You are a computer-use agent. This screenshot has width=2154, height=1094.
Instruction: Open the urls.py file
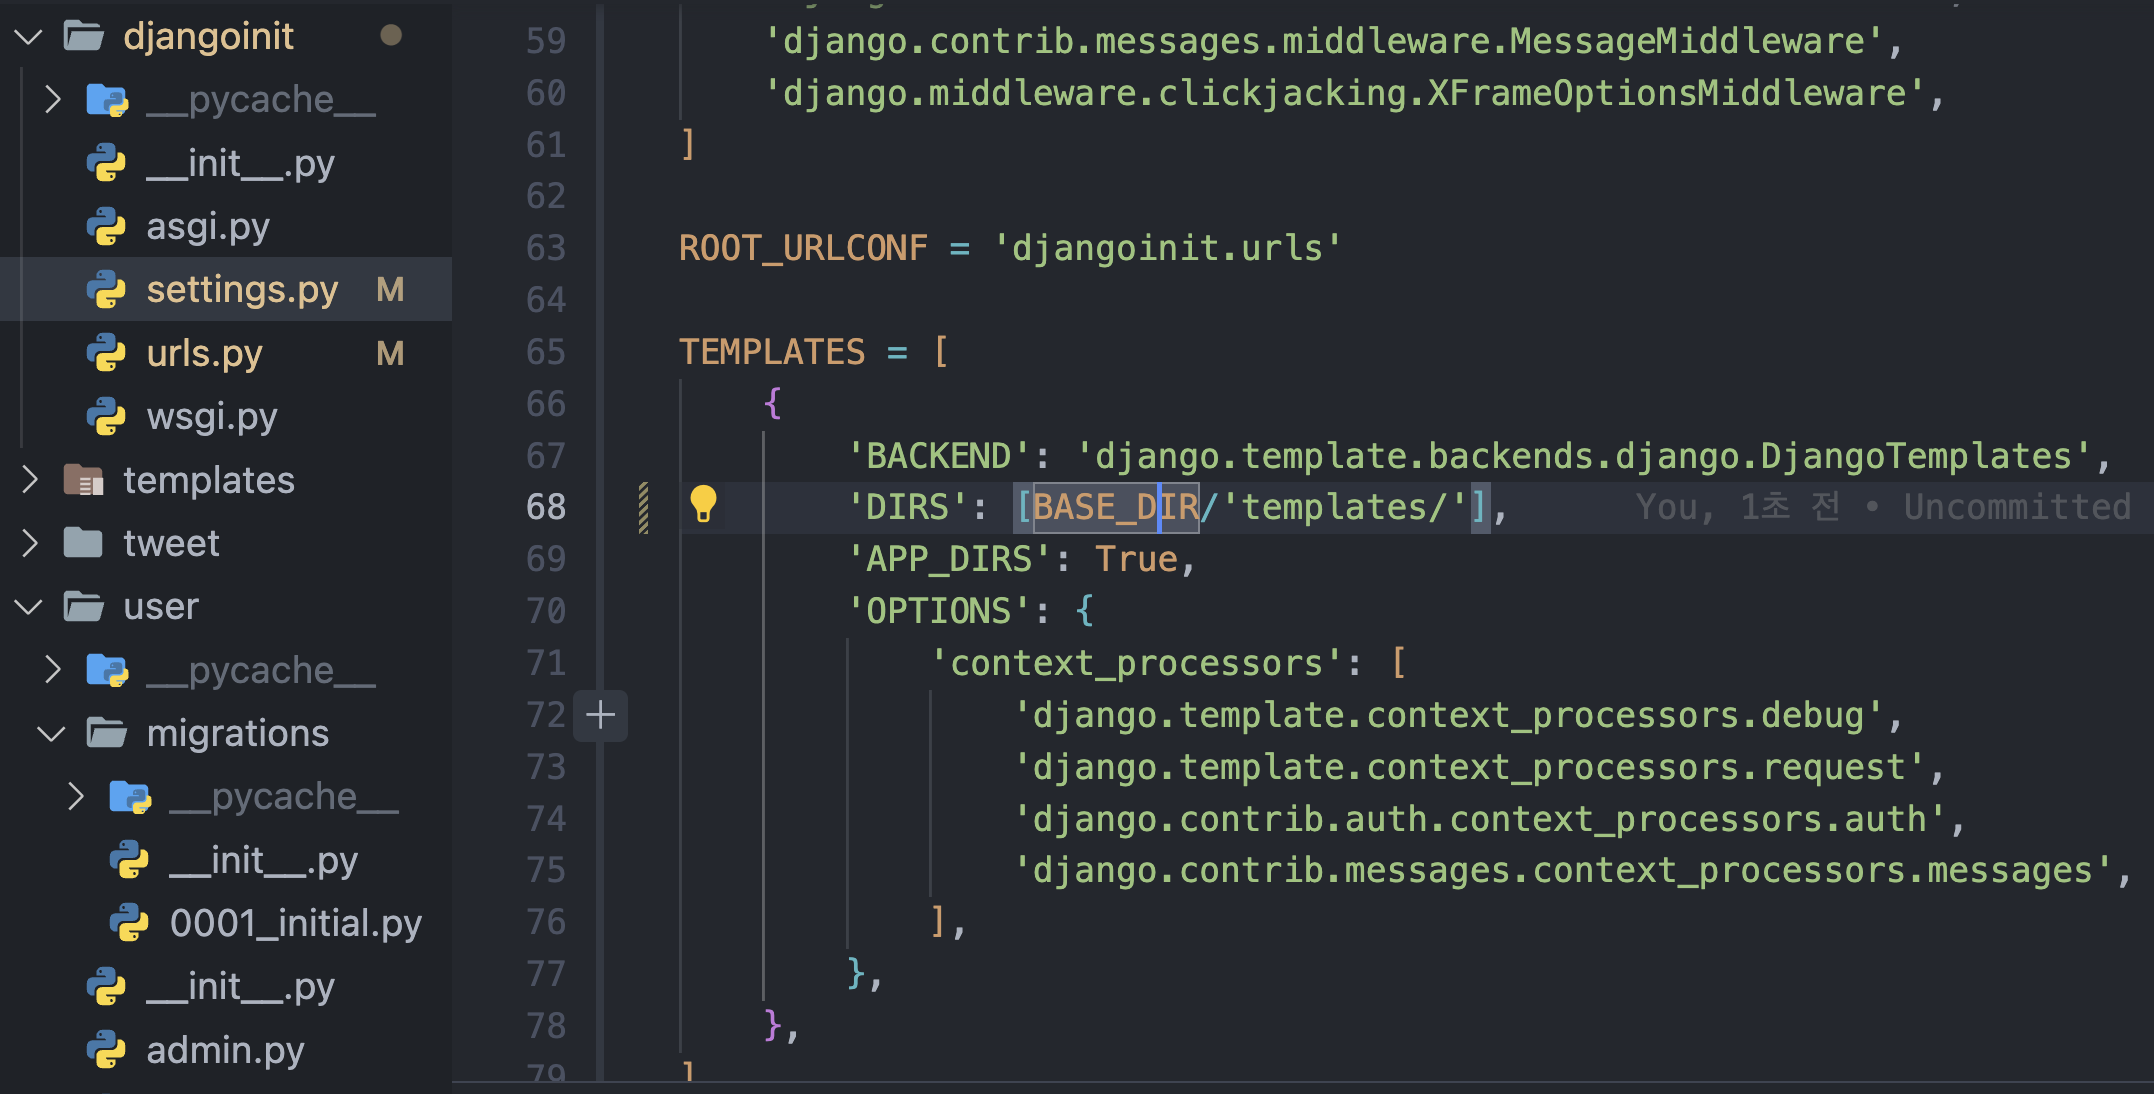(204, 353)
